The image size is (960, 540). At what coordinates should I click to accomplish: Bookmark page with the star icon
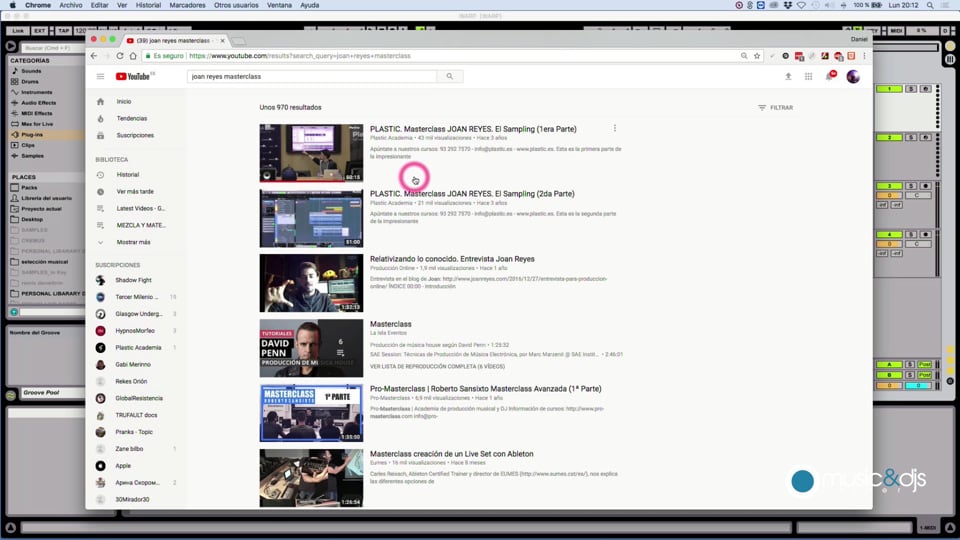pos(757,56)
